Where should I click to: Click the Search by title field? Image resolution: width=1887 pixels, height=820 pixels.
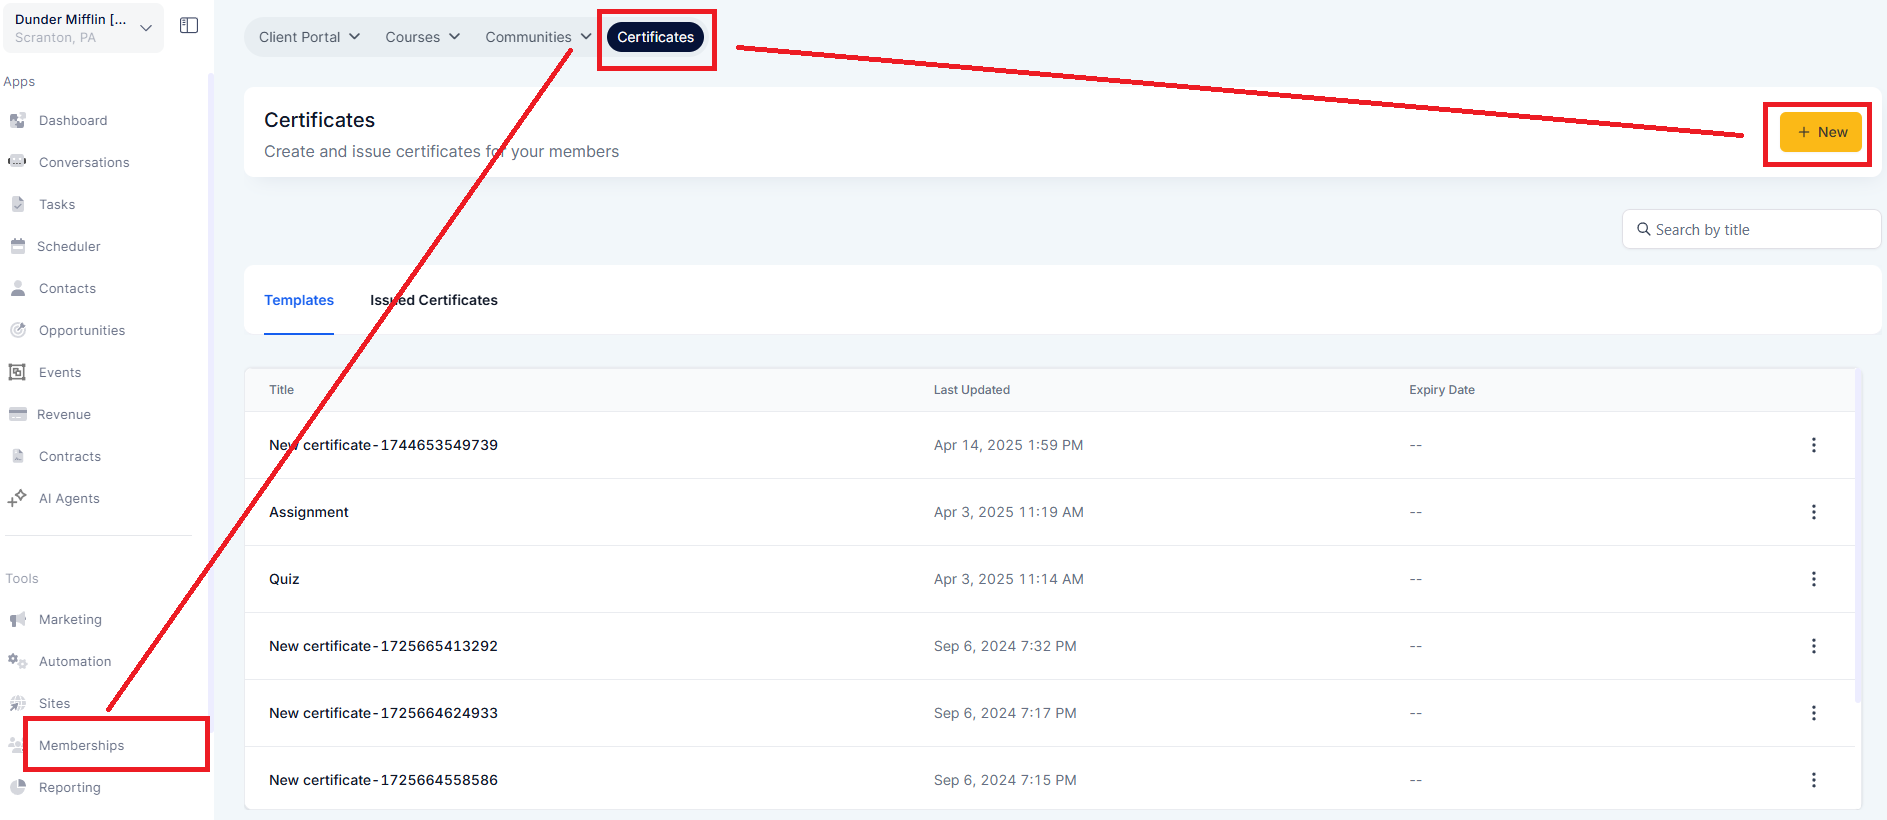point(1751,229)
